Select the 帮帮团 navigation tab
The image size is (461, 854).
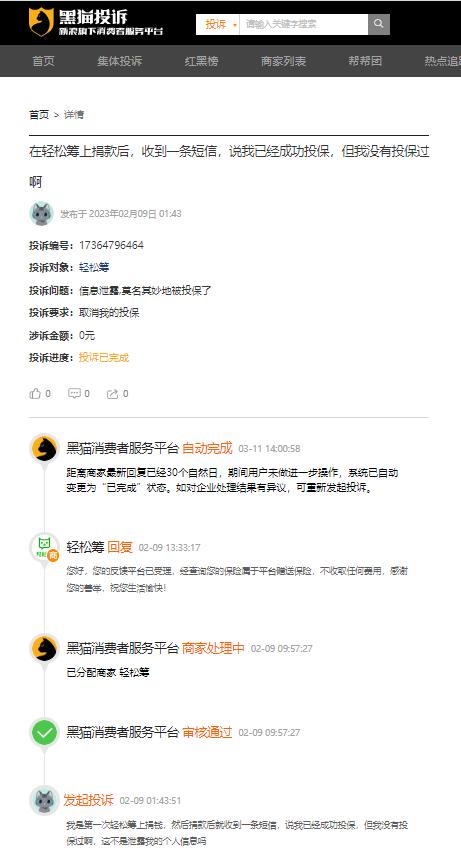pyautogui.click(x=365, y=61)
